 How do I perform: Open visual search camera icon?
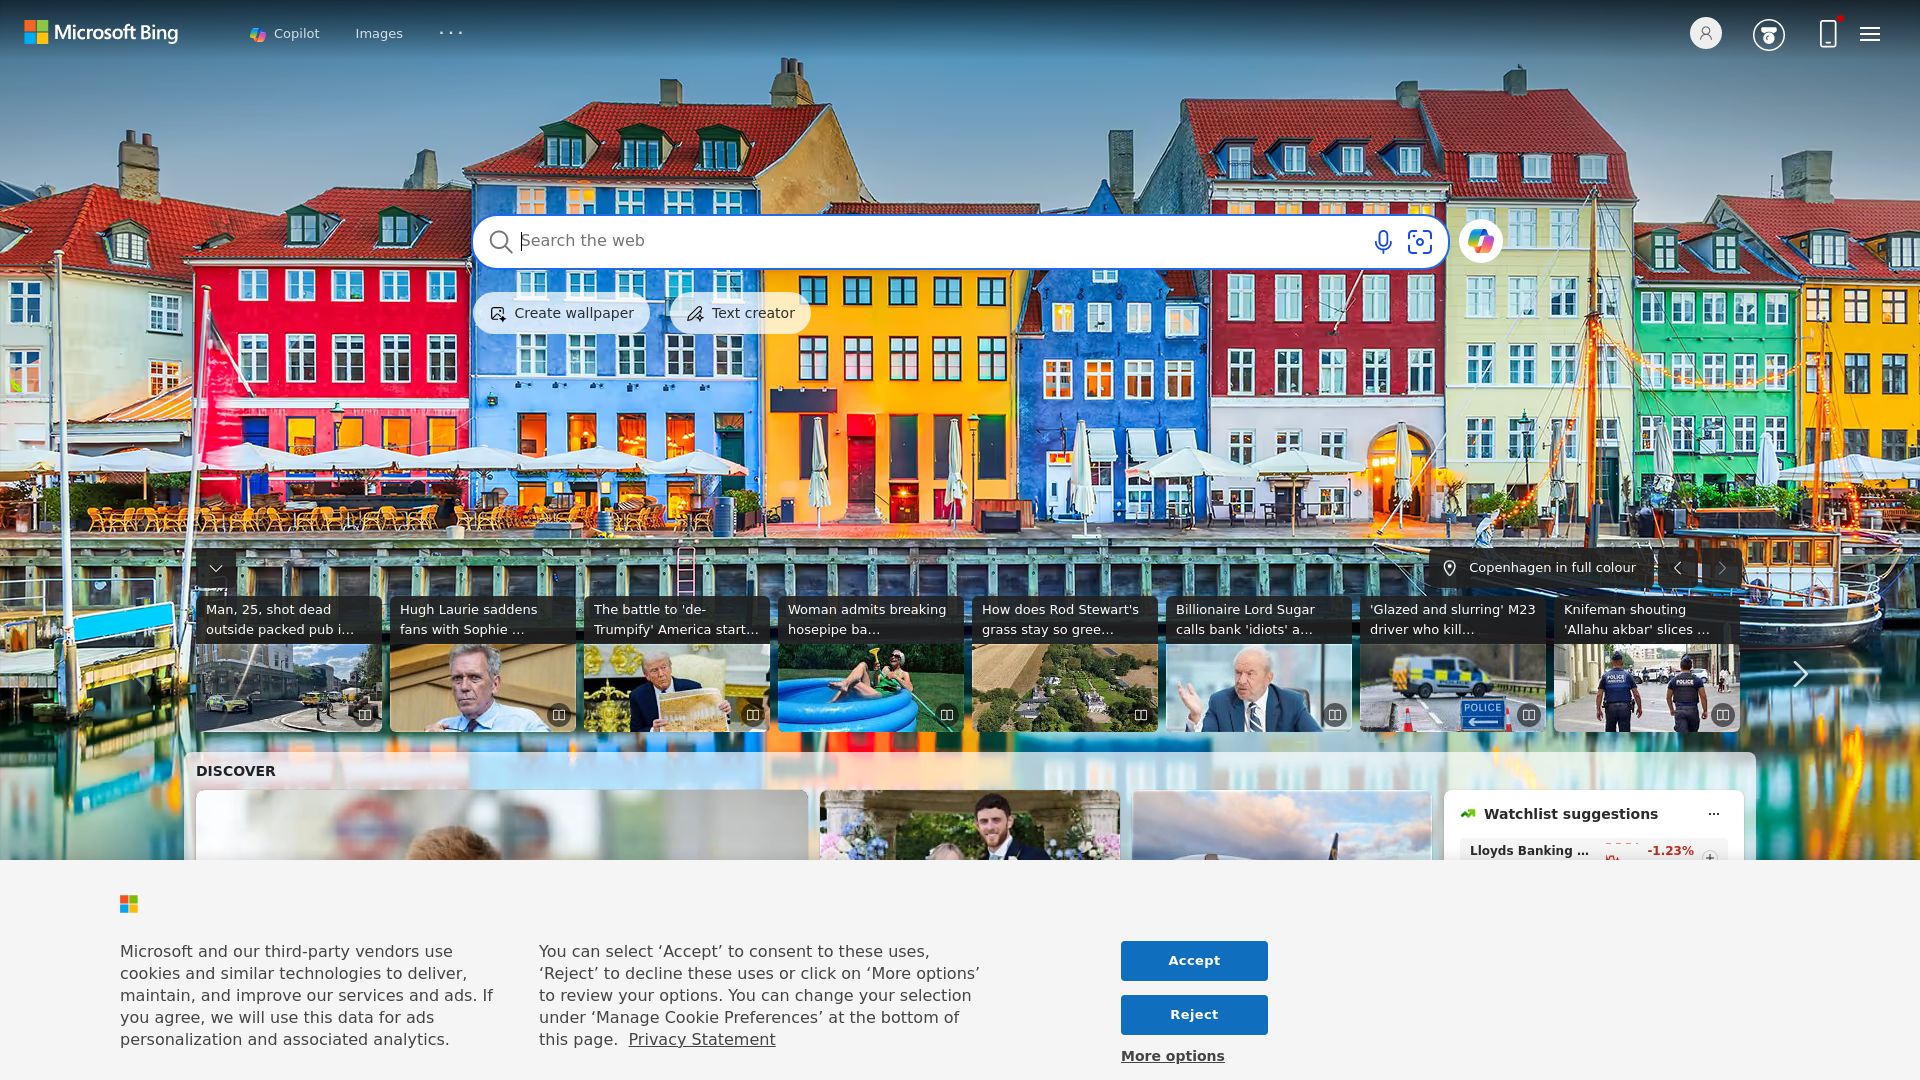[x=1420, y=242]
